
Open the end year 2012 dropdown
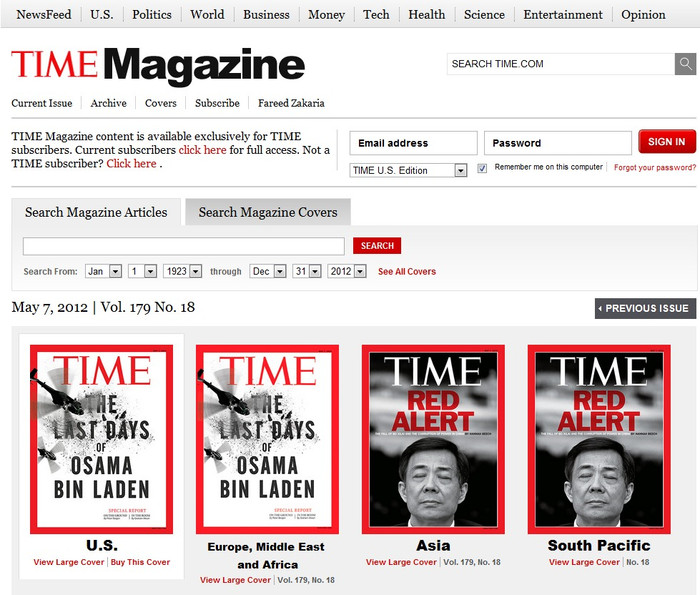[x=347, y=271]
